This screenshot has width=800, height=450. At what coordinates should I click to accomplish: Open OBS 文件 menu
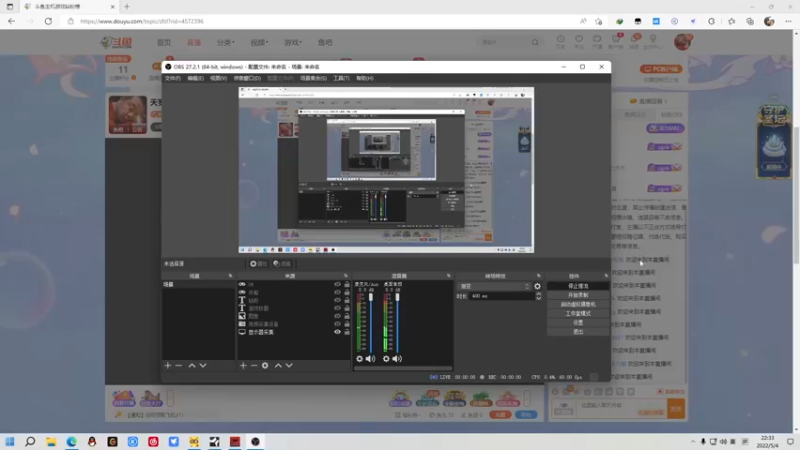pyautogui.click(x=173, y=78)
